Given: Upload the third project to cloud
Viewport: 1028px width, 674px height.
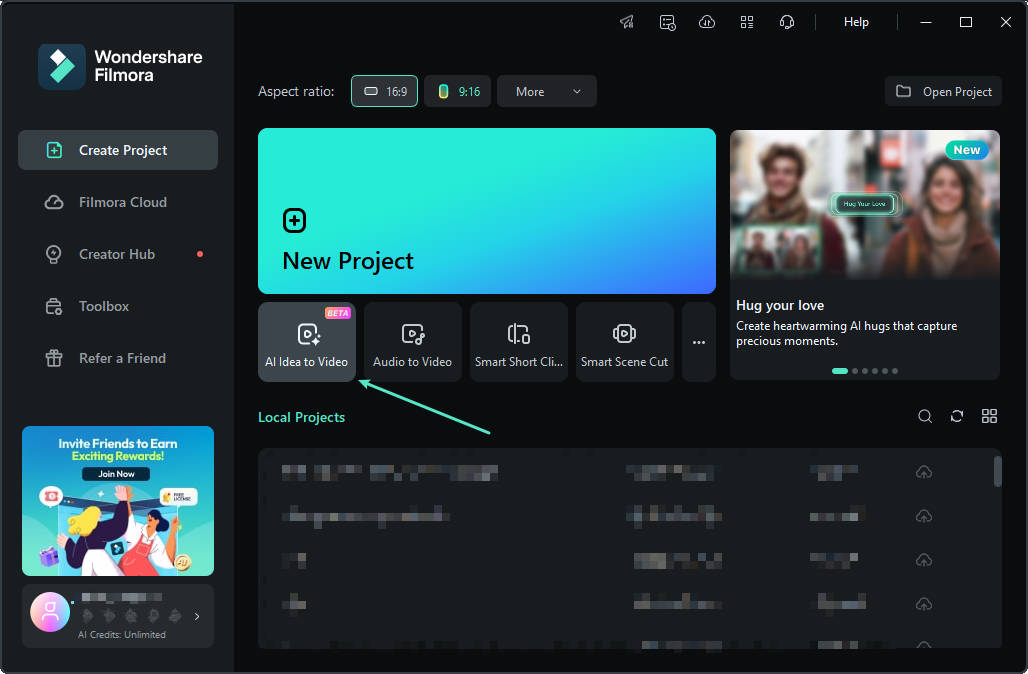Looking at the screenshot, I should (924, 561).
